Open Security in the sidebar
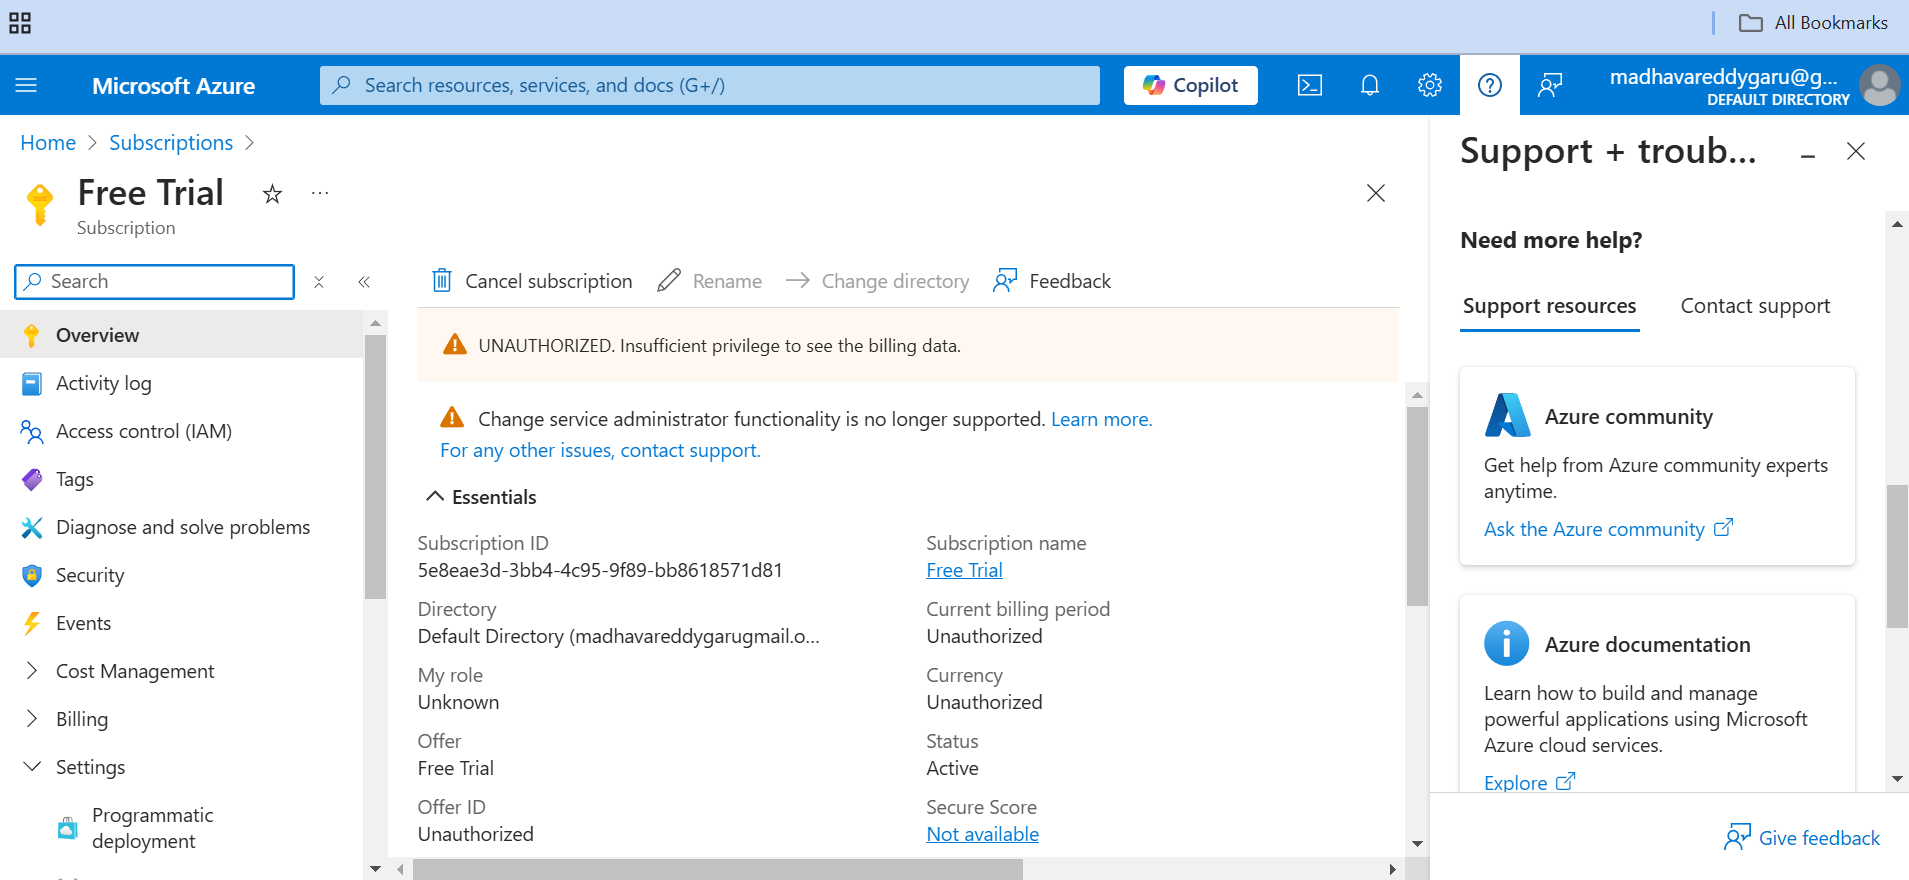 [181, 575]
